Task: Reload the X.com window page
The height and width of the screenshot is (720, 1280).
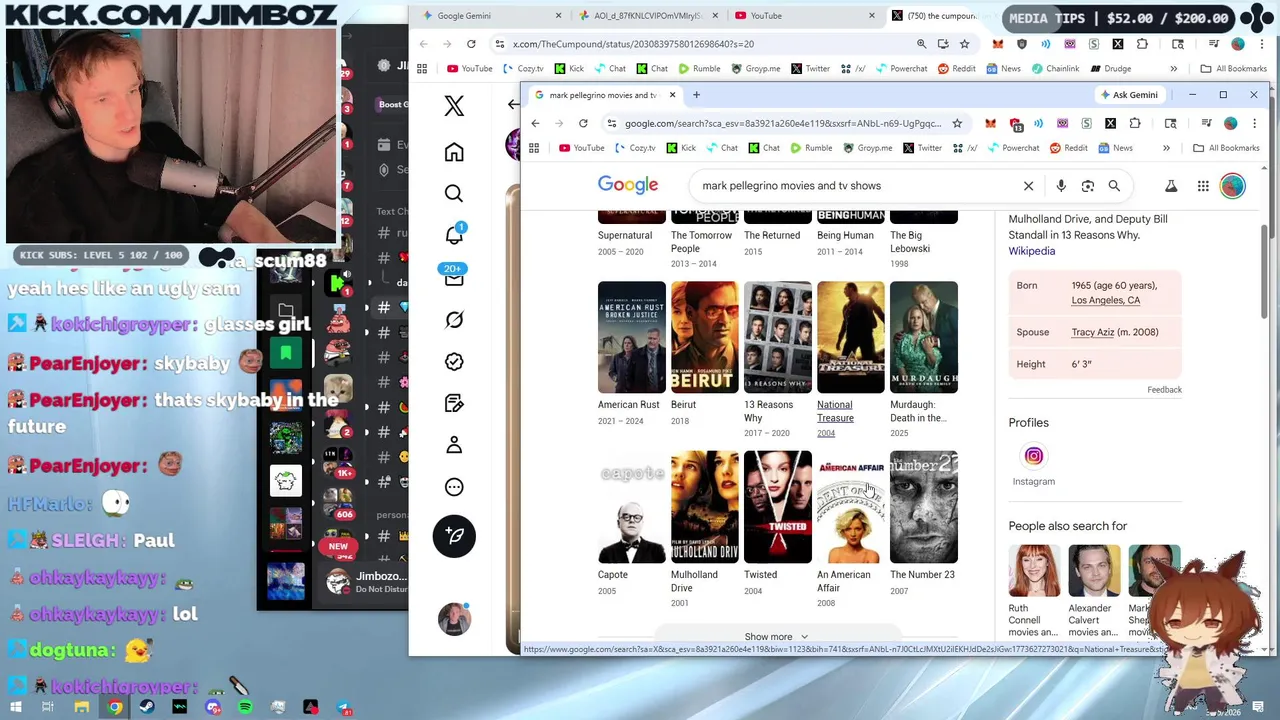Action: pyautogui.click(x=471, y=44)
